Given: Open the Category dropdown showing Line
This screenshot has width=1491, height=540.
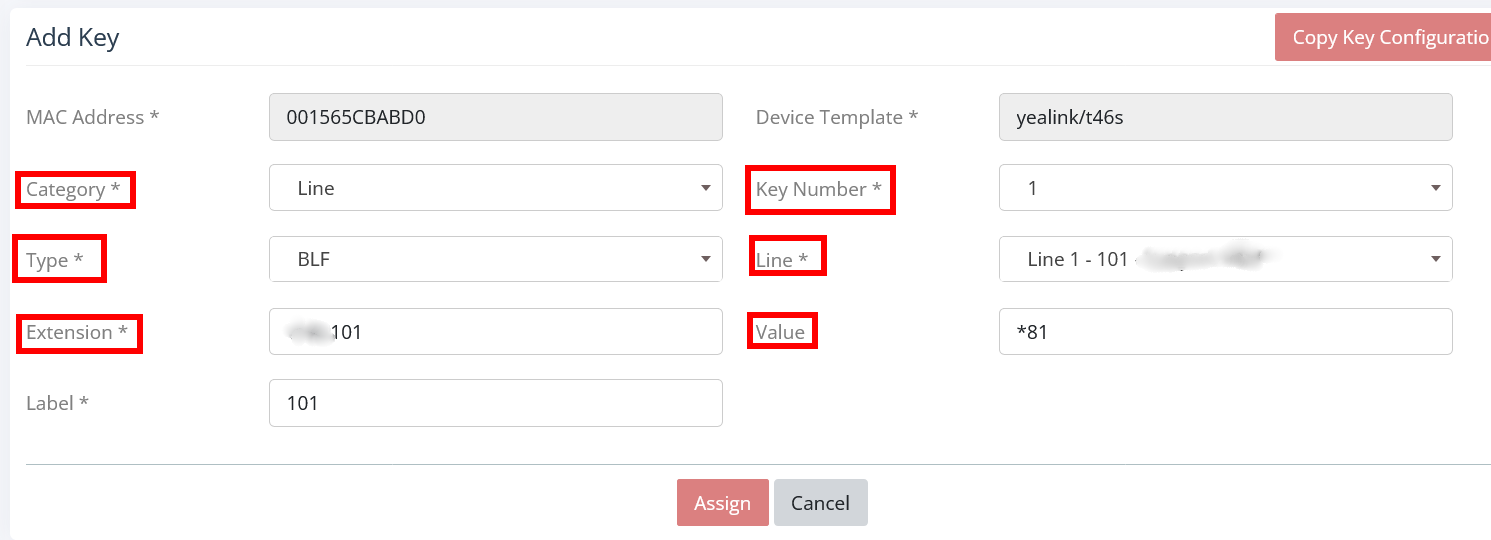Looking at the screenshot, I should (x=495, y=188).
